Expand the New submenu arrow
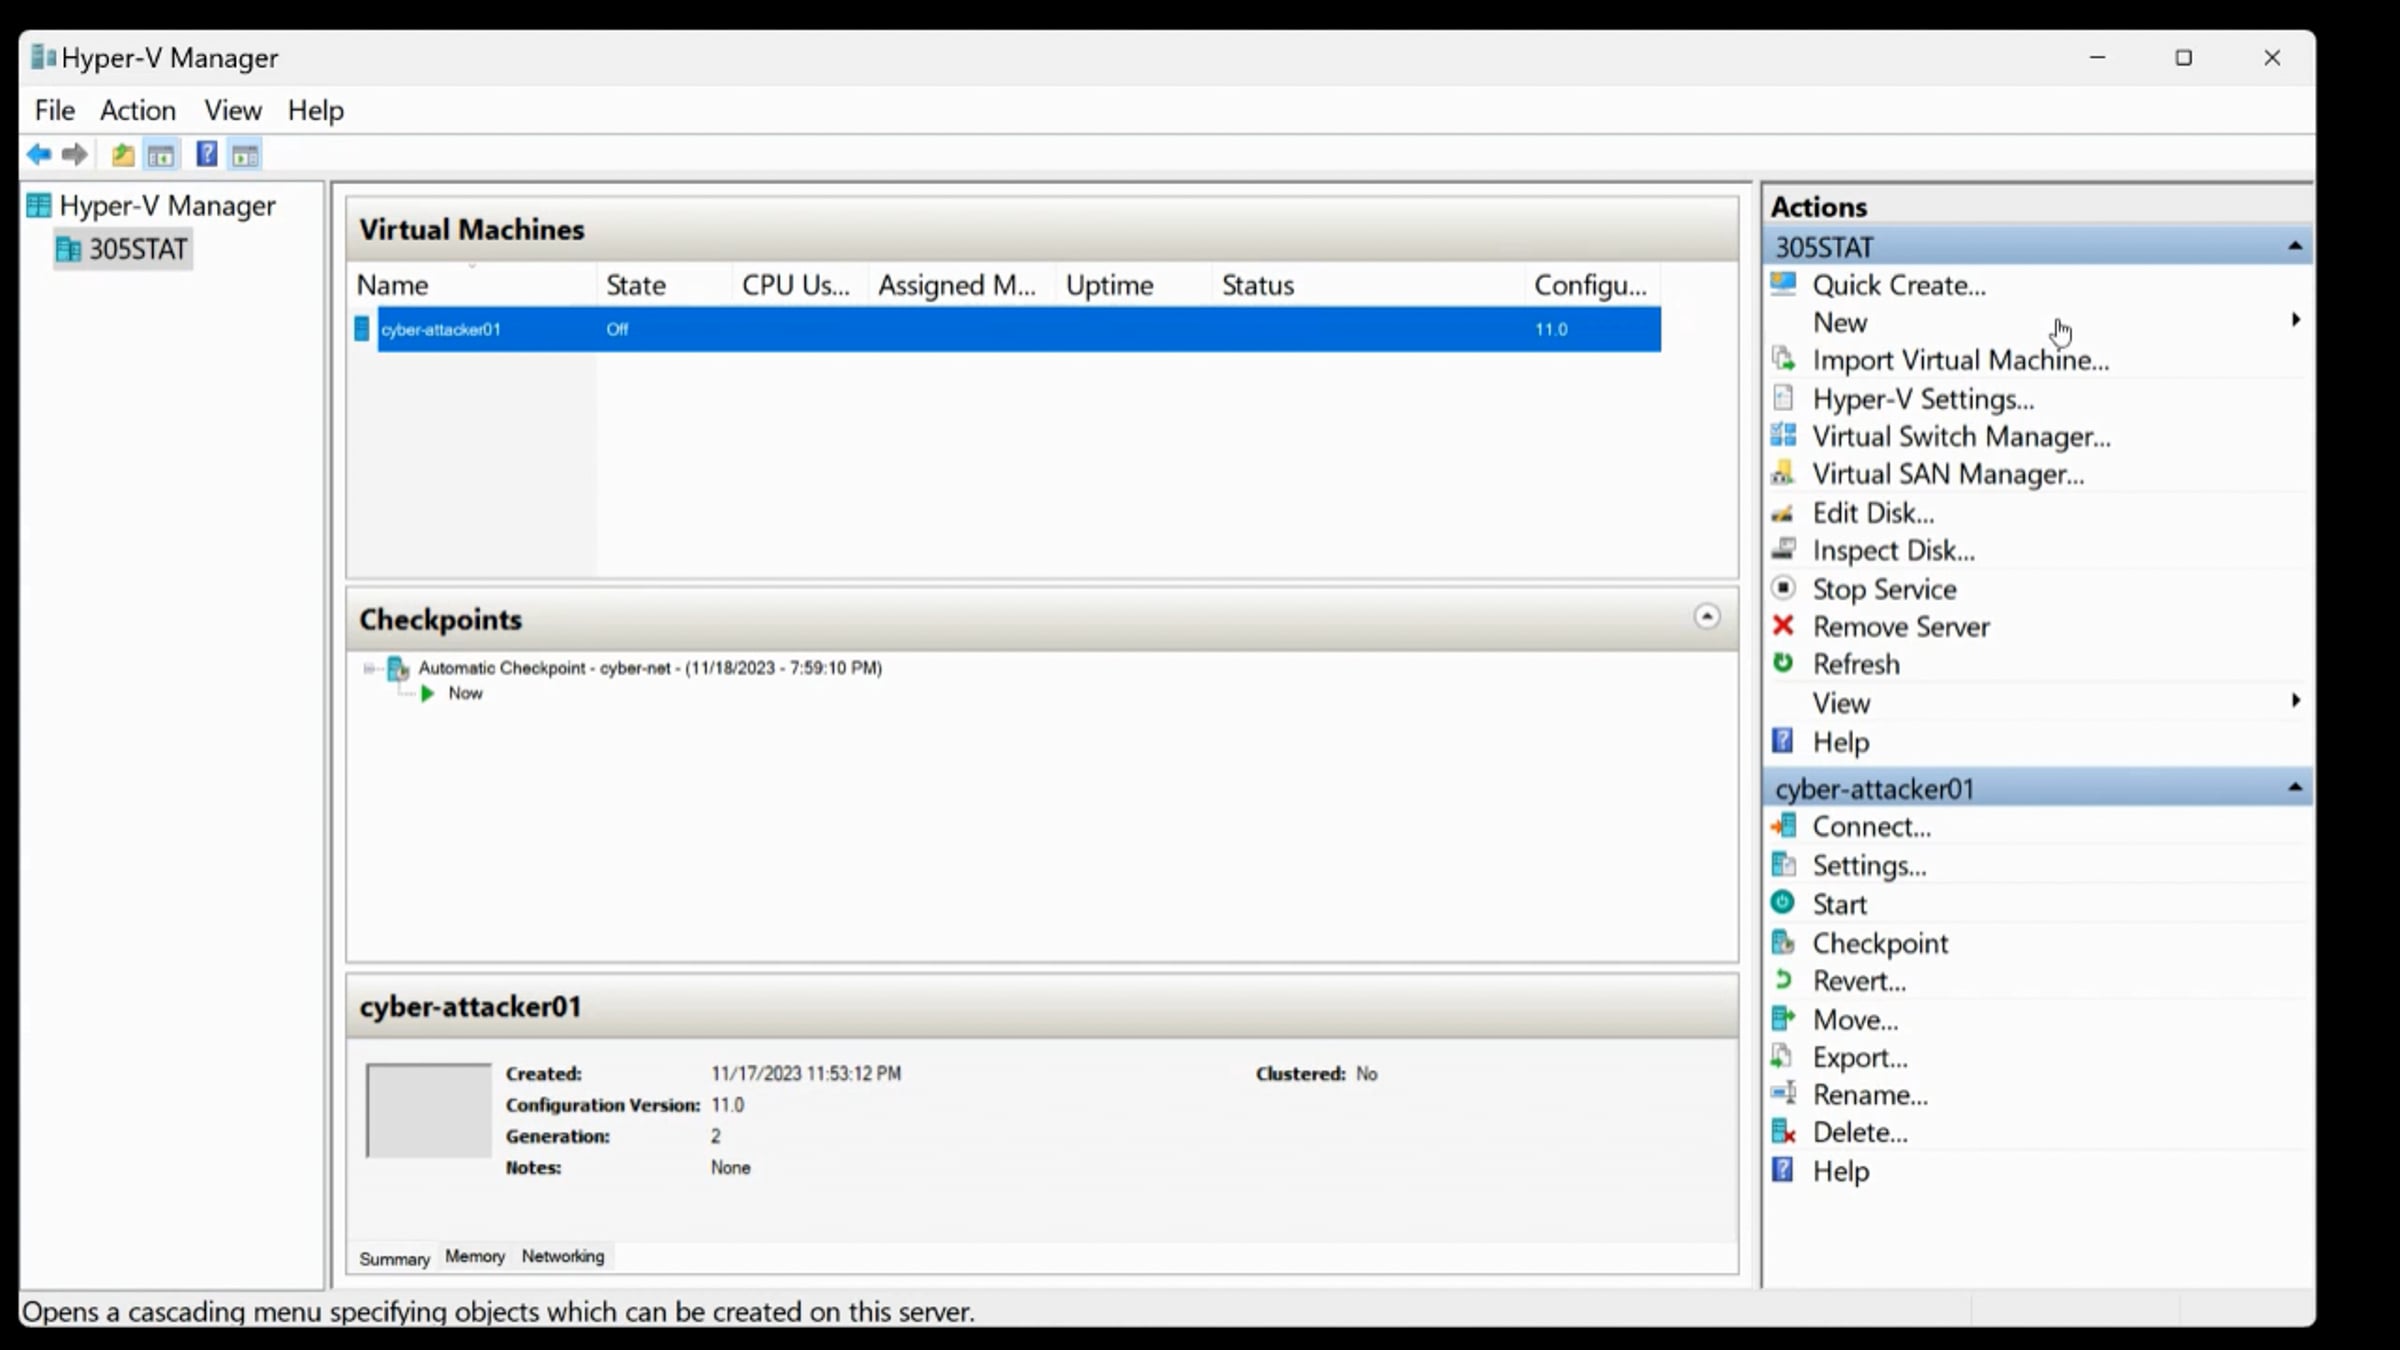2400x1350 pixels. coord(2296,320)
